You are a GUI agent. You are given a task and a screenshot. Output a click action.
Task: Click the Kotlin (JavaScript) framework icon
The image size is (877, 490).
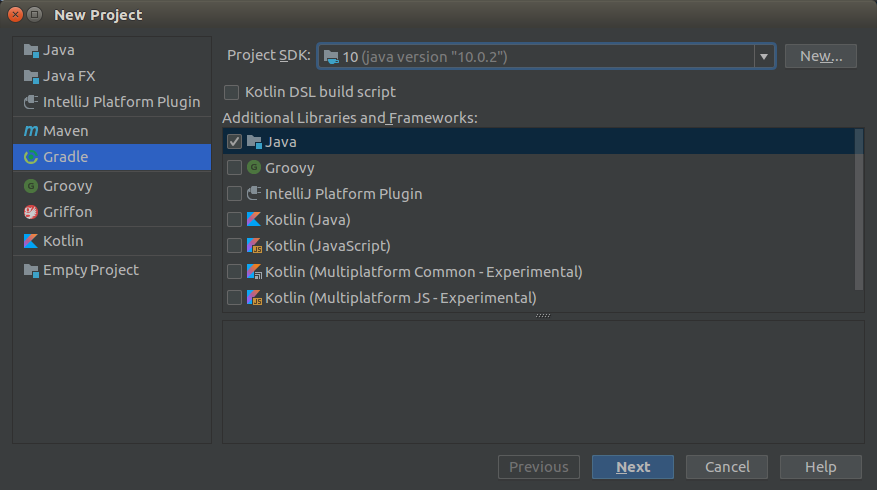(254, 246)
